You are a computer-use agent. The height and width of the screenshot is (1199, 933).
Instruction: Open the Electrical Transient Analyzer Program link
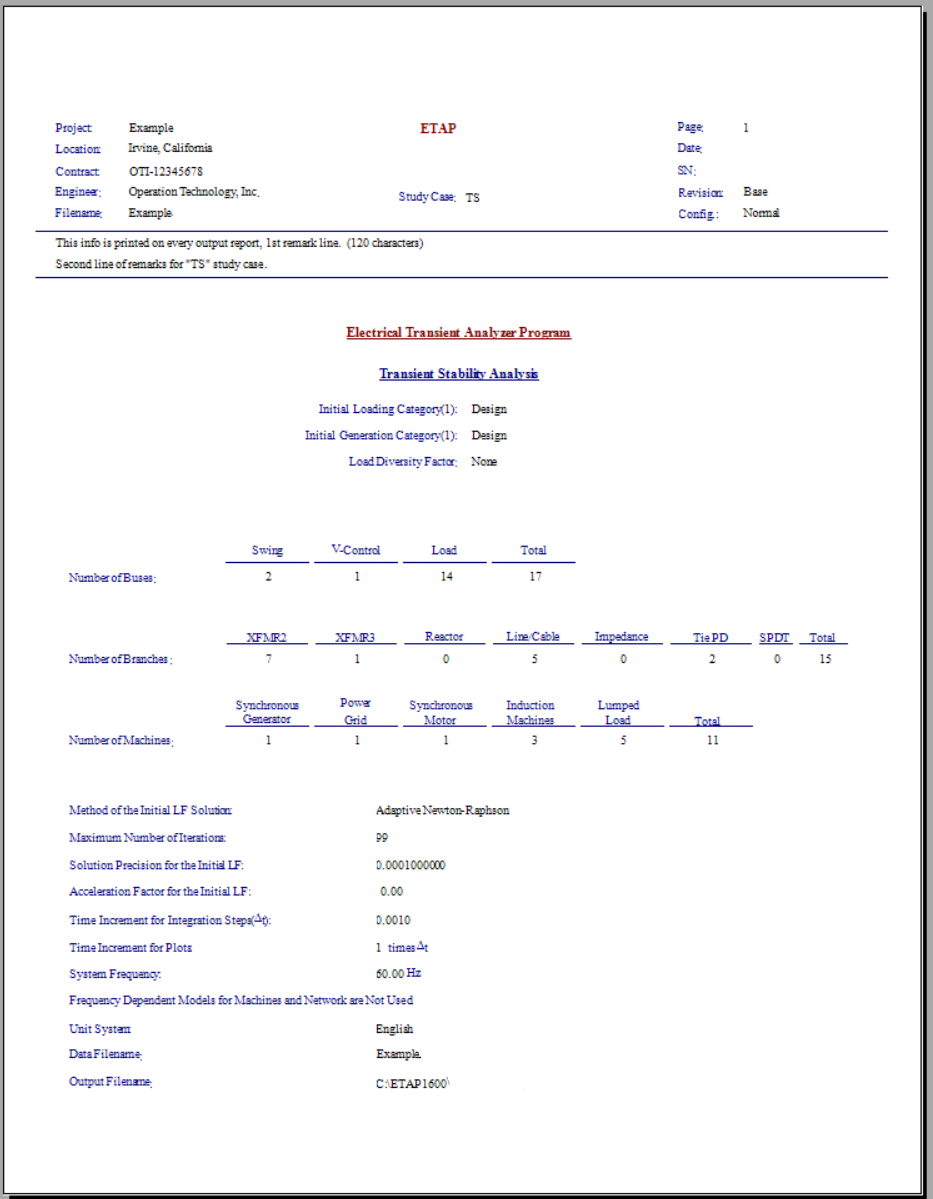[x=457, y=332]
